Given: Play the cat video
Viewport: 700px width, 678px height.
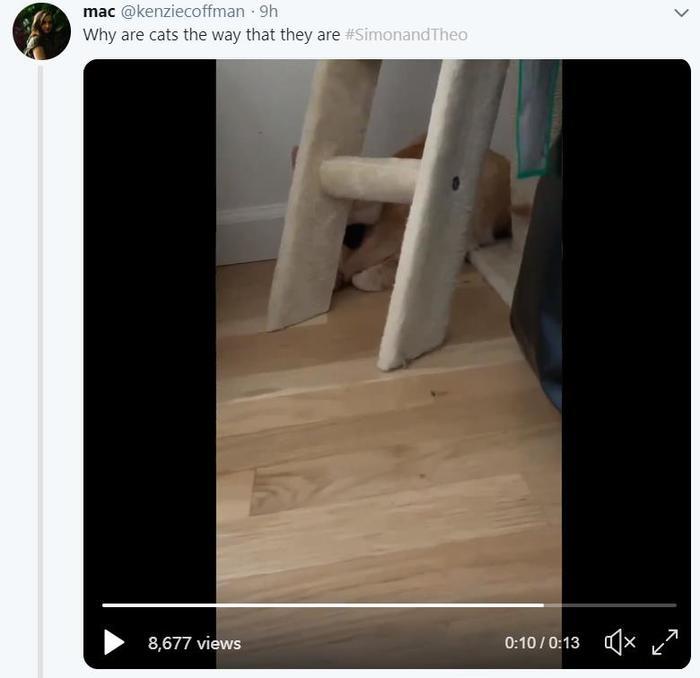Looking at the screenshot, I should coord(114,642).
